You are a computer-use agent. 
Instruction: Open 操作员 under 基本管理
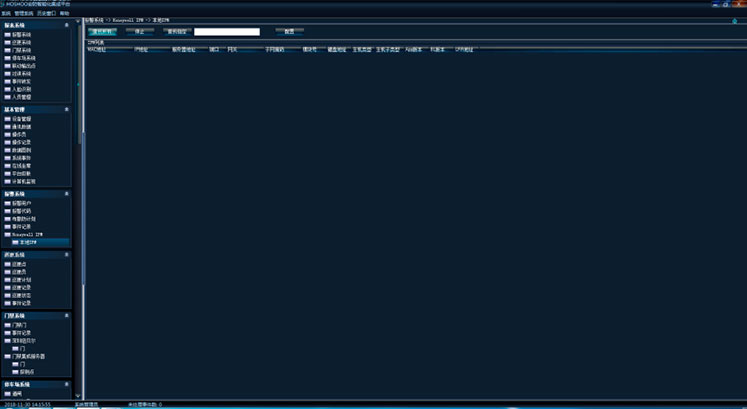click(x=20, y=134)
